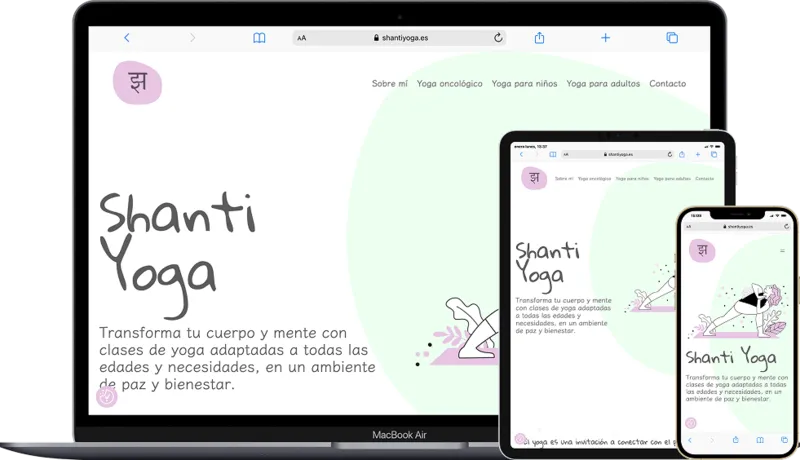Image resolution: width=800 pixels, height=460 pixels.
Task: Open Sobre mí link on iPad site
Action: click(x=564, y=178)
